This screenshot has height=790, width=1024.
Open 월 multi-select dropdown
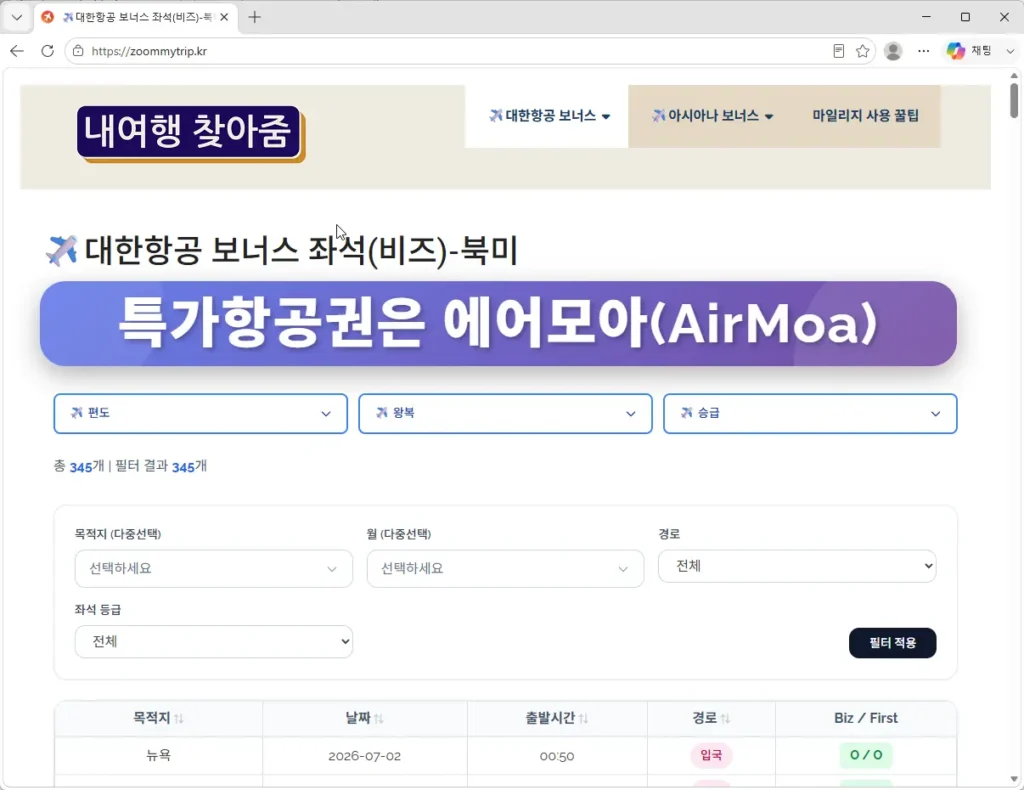(x=505, y=569)
